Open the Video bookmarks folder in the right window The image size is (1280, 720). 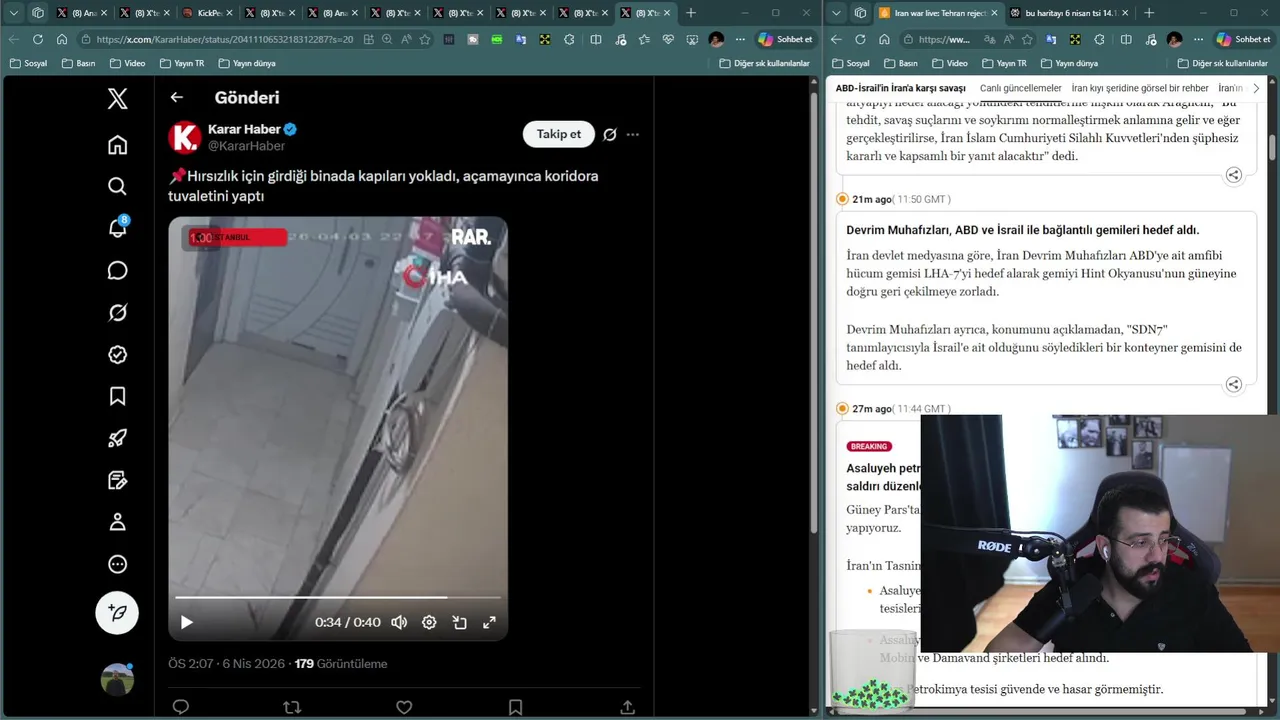pos(949,63)
